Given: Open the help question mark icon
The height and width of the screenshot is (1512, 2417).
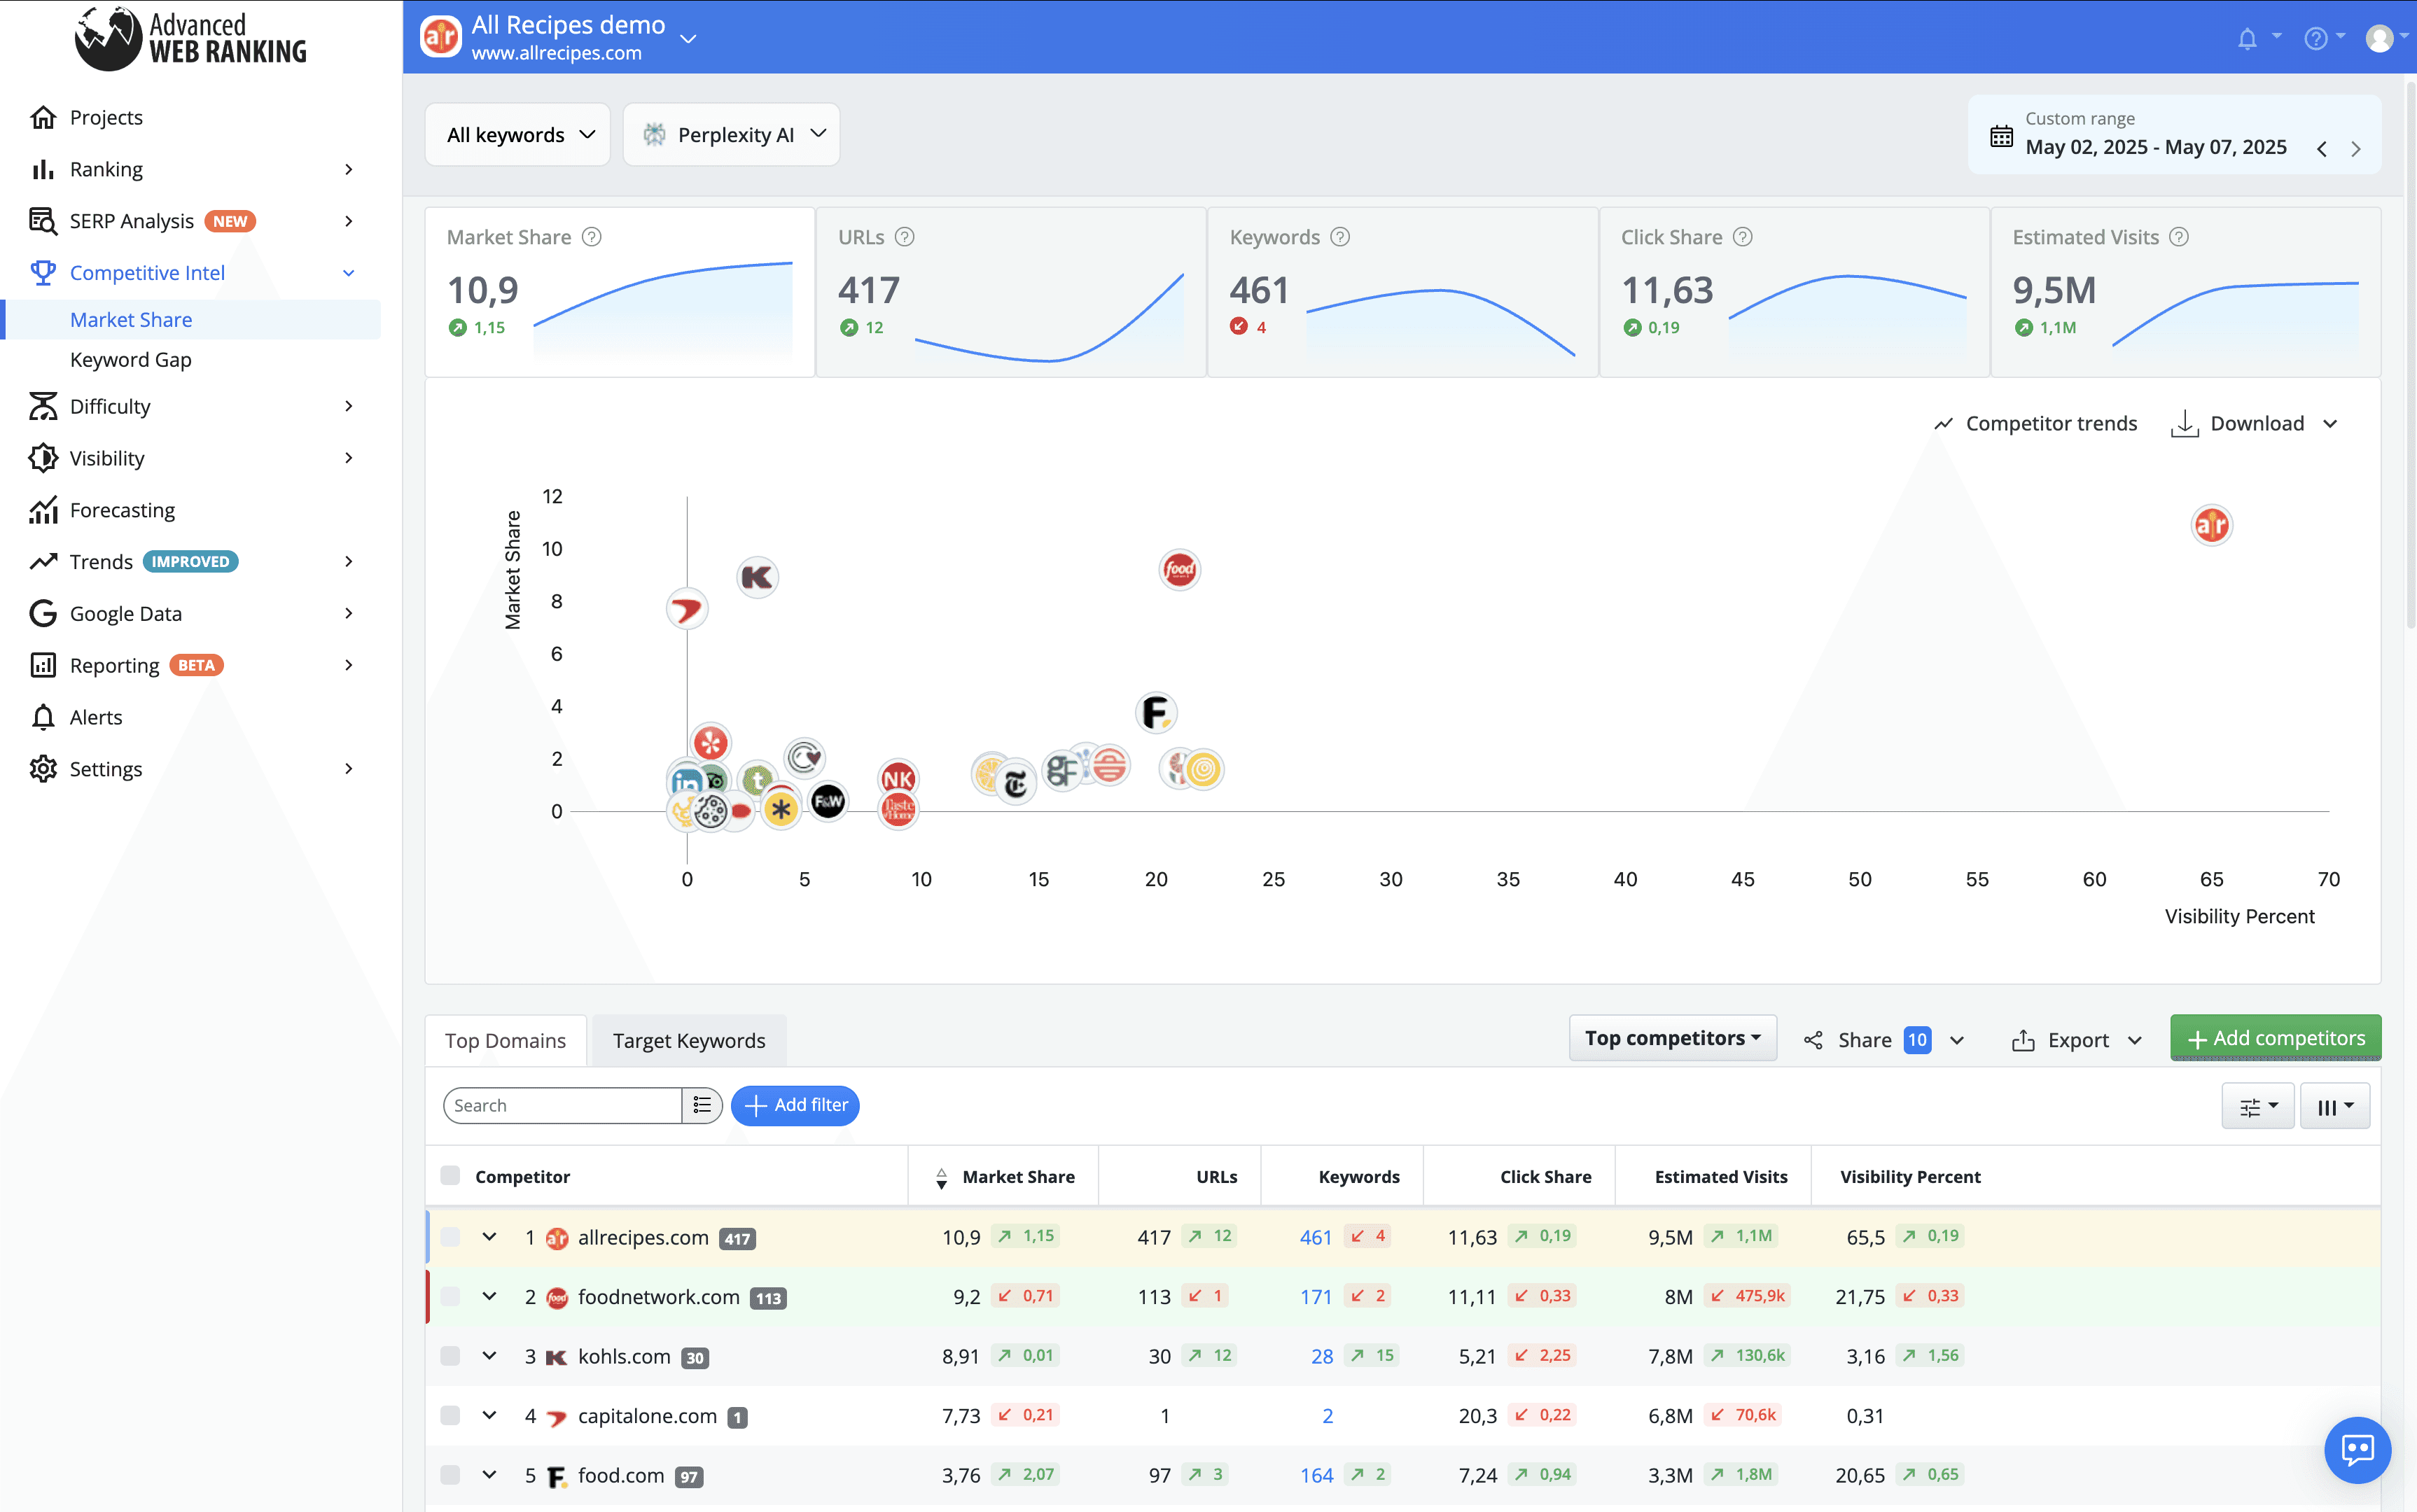Looking at the screenshot, I should [2315, 39].
